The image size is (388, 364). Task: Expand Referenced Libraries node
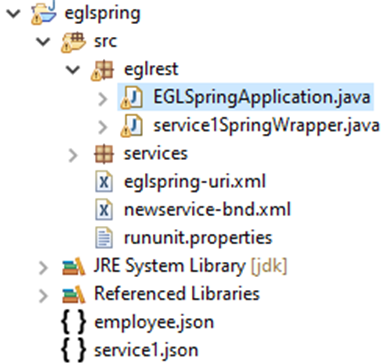pyautogui.click(x=43, y=295)
